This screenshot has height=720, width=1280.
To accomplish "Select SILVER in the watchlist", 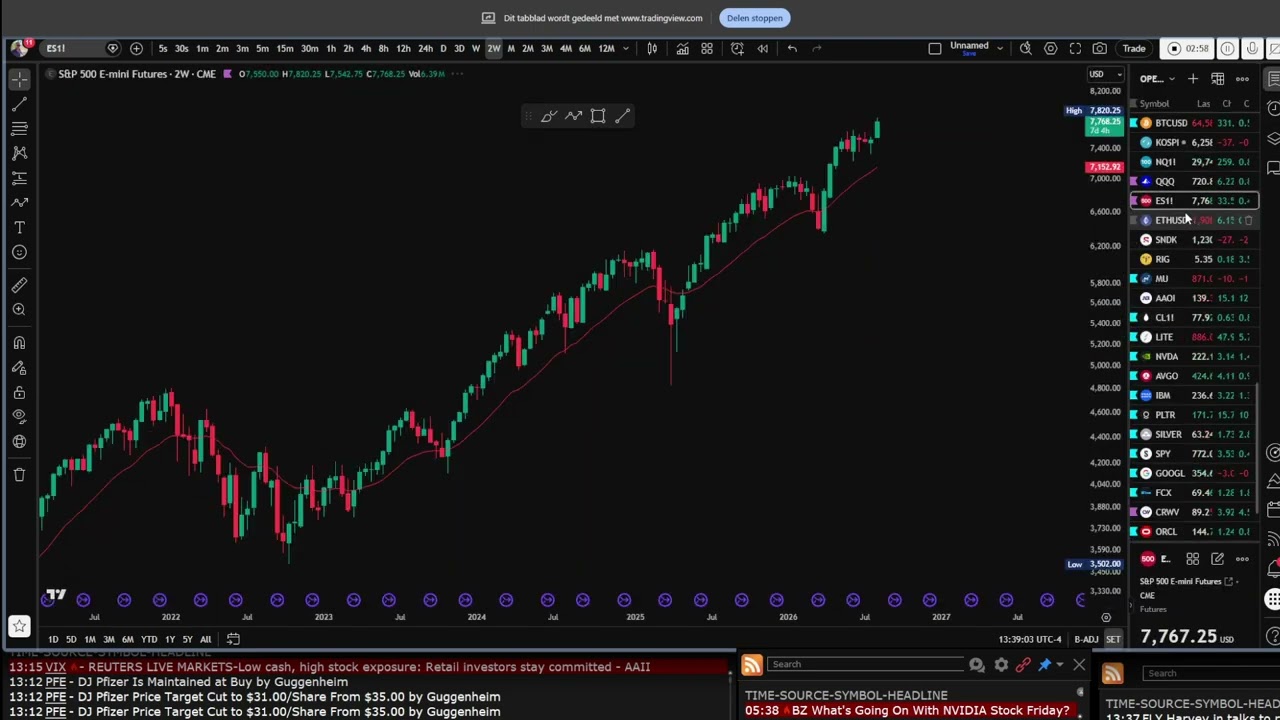I will pyautogui.click(x=1193, y=434).
